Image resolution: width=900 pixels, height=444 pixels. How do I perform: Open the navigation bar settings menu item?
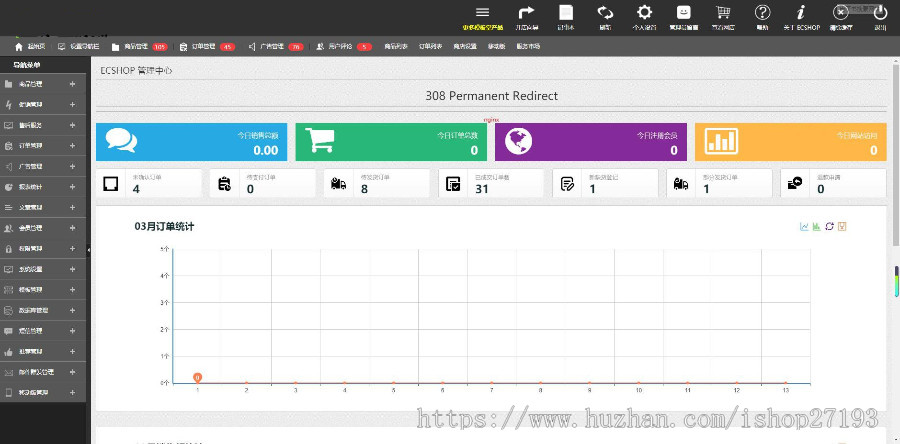(79, 47)
